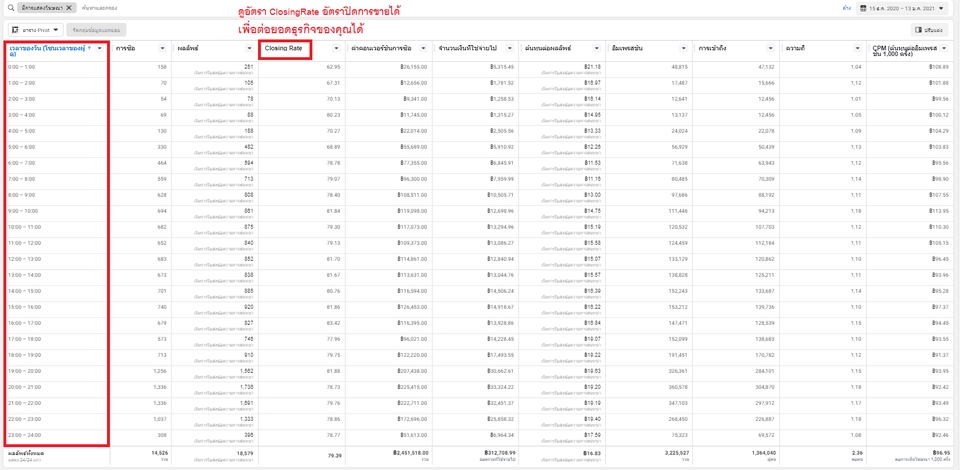Click the calendar icon in date picker
The image size is (960, 470).
click(863, 9)
